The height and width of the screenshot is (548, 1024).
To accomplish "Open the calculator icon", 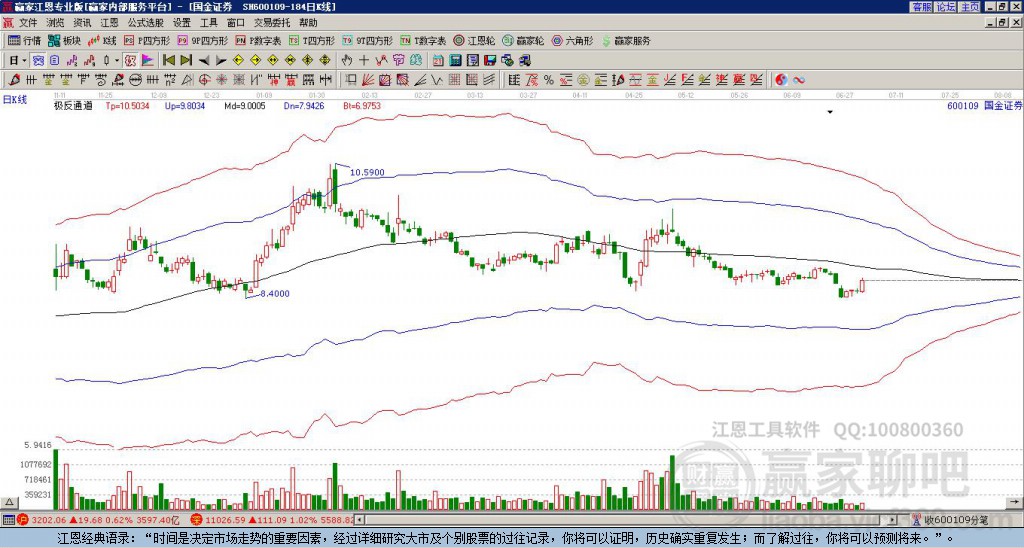I will click(x=456, y=61).
